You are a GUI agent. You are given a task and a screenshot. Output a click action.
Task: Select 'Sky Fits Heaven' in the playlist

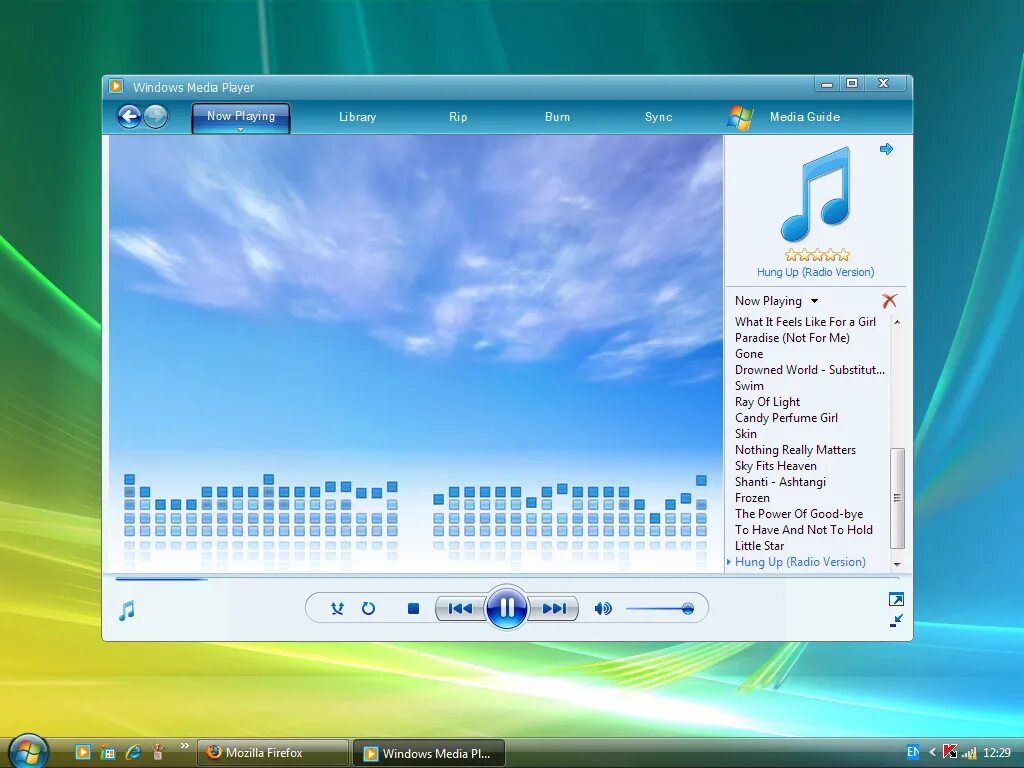(x=776, y=466)
